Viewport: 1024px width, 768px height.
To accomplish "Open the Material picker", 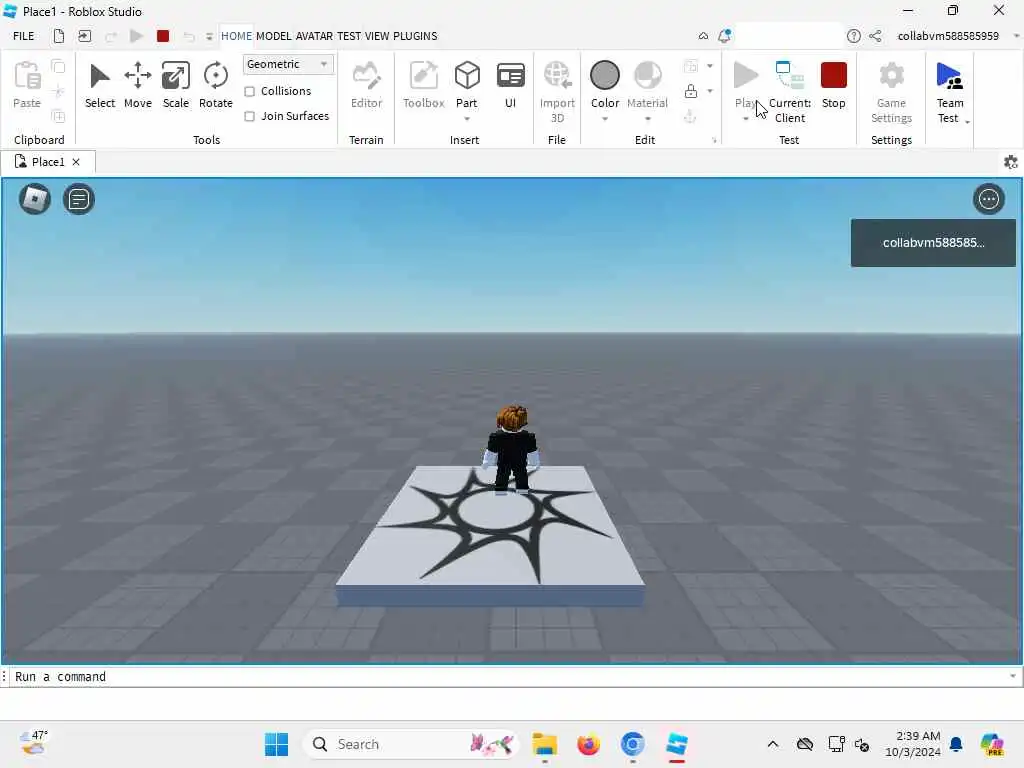I will click(x=647, y=85).
